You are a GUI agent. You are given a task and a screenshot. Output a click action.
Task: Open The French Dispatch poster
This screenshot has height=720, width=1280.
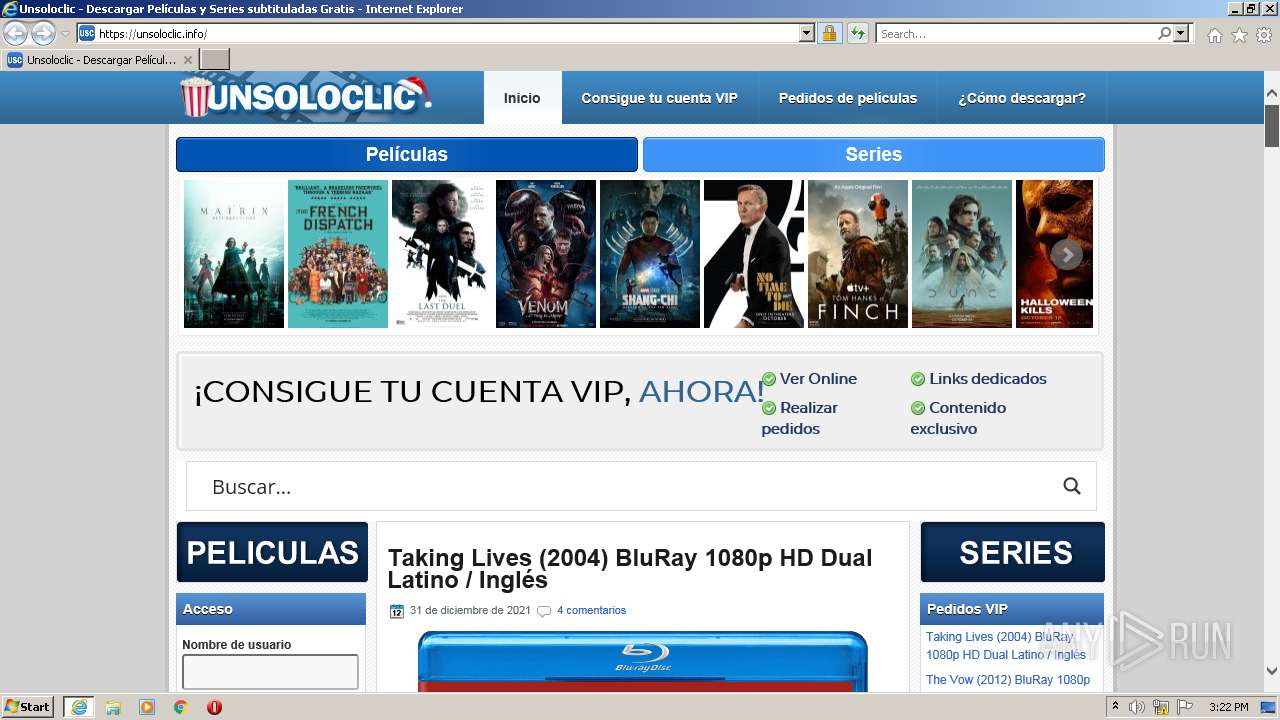[338, 254]
